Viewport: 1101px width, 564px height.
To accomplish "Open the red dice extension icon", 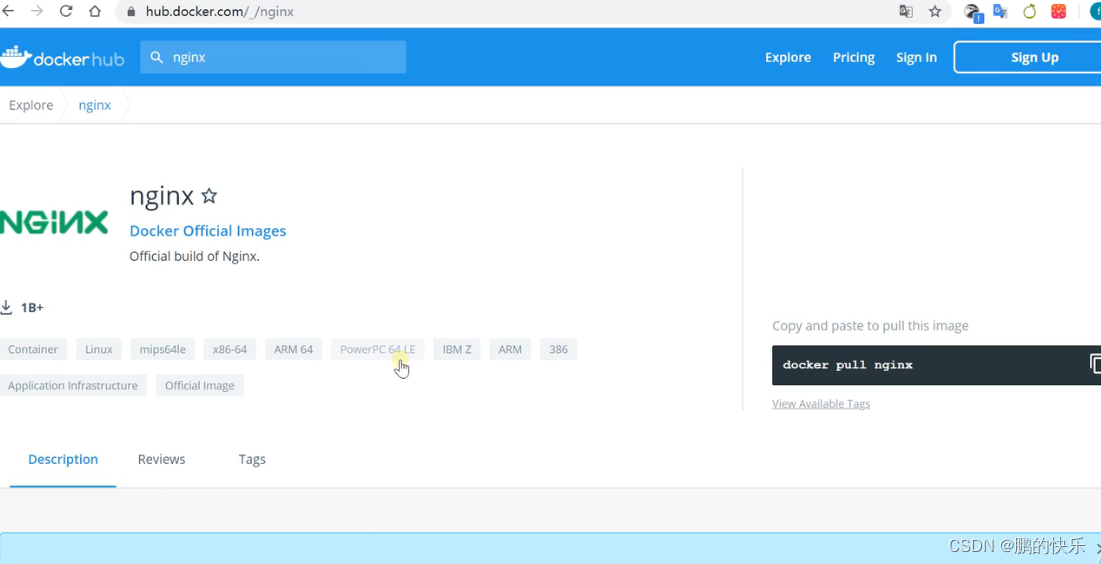I will (x=1058, y=11).
